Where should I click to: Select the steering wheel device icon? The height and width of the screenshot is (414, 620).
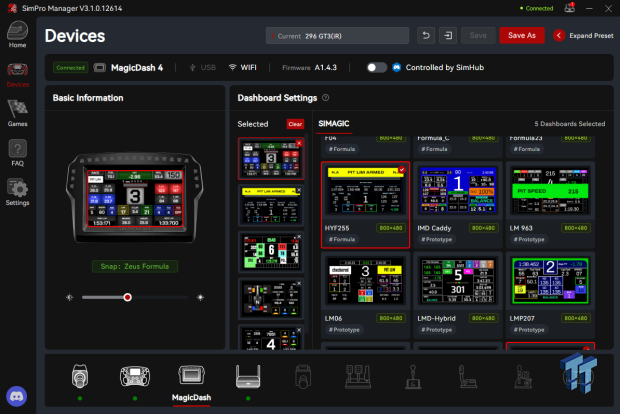point(135,376)
